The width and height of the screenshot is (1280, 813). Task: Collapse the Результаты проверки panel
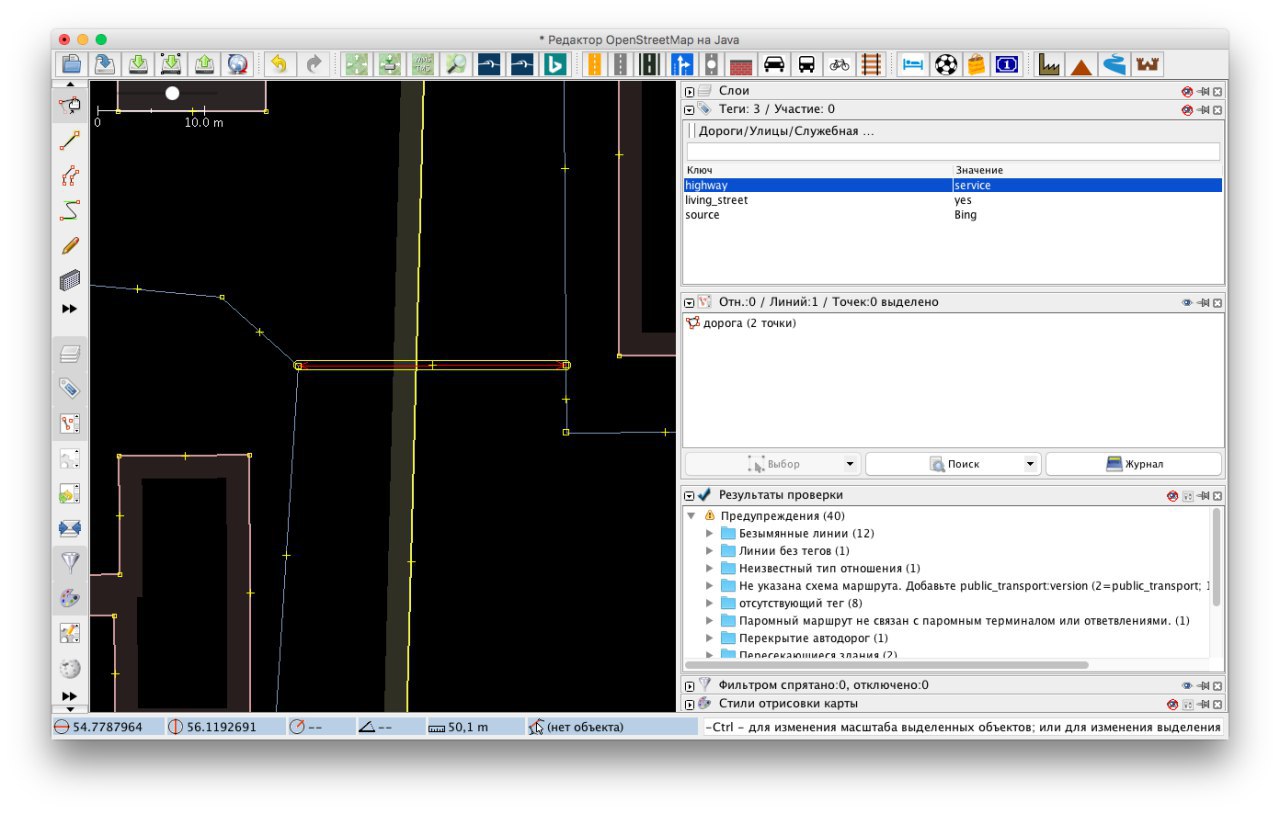689,495
